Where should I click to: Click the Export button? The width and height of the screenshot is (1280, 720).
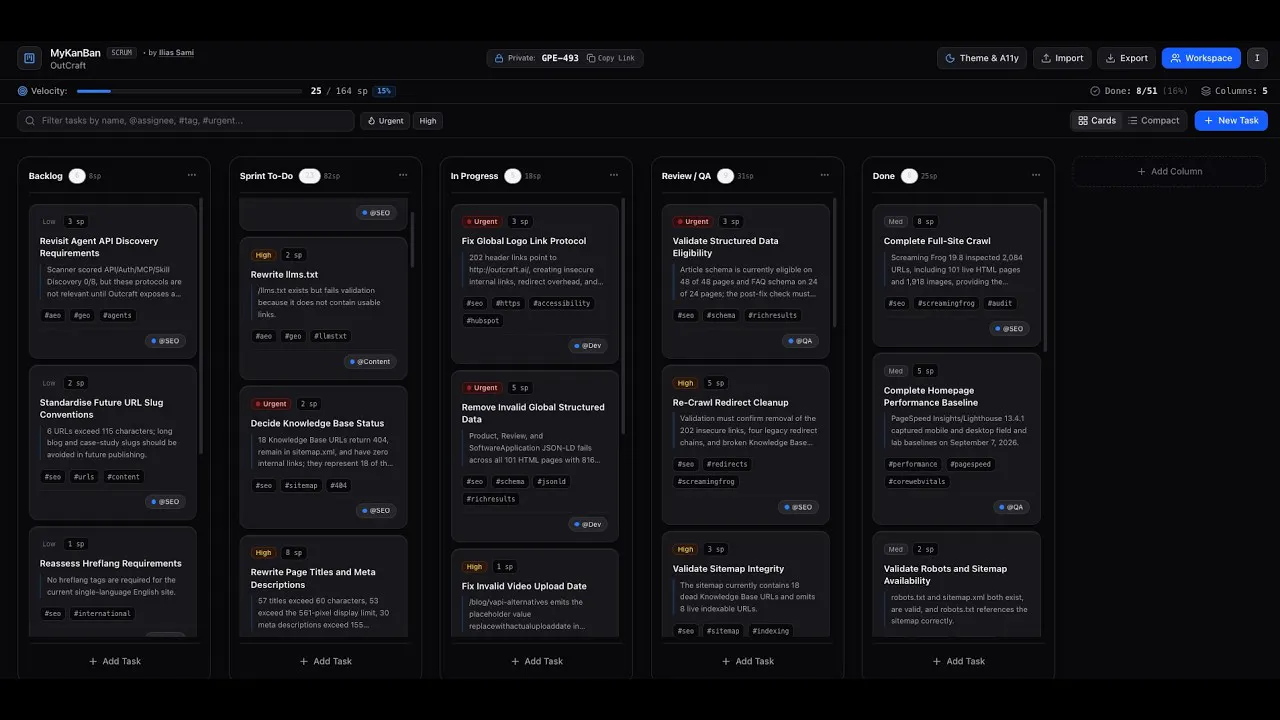(x=1126, y=58)
